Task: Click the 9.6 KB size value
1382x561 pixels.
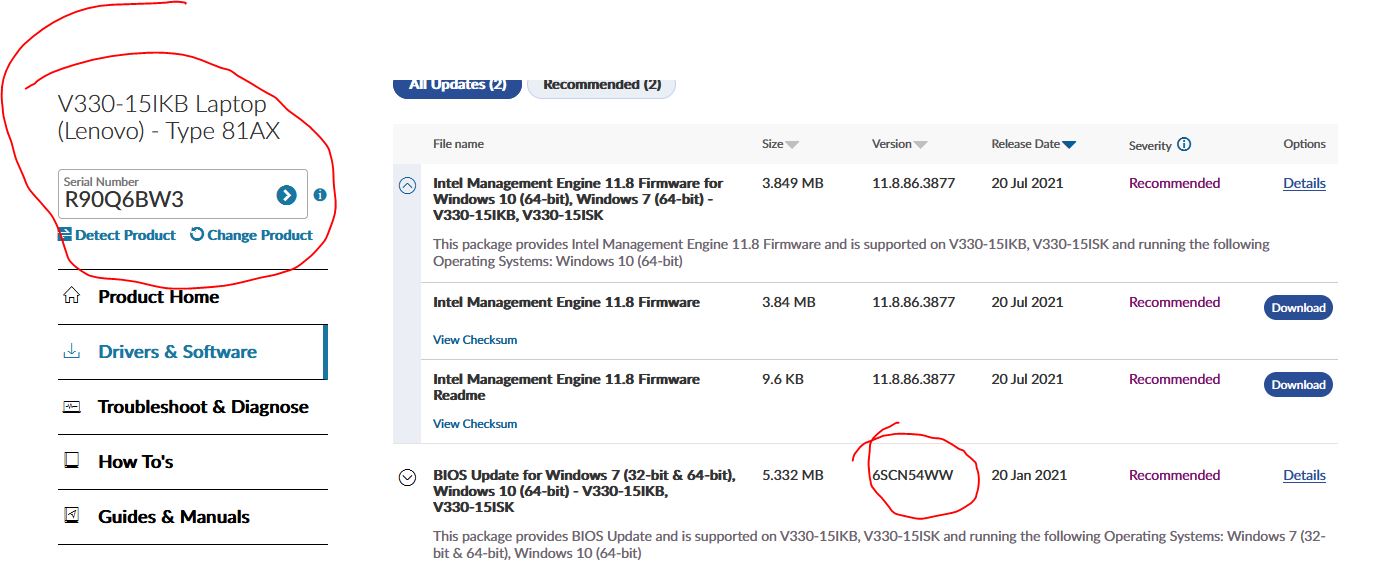Action: click(783, 379)
